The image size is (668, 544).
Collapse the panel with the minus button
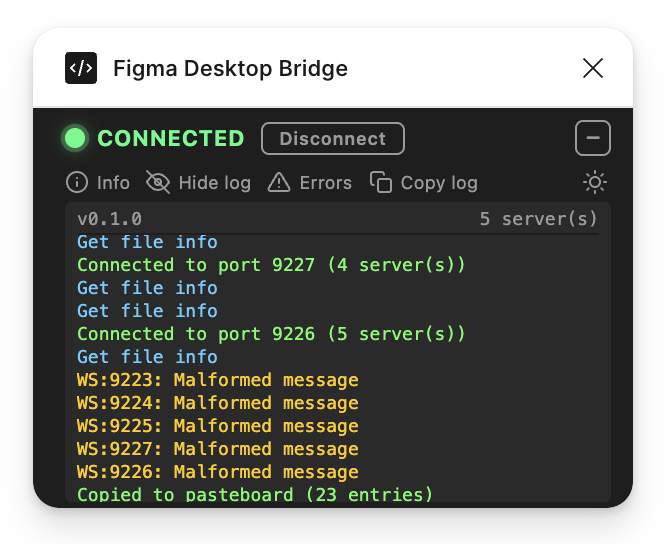[593, 138]
